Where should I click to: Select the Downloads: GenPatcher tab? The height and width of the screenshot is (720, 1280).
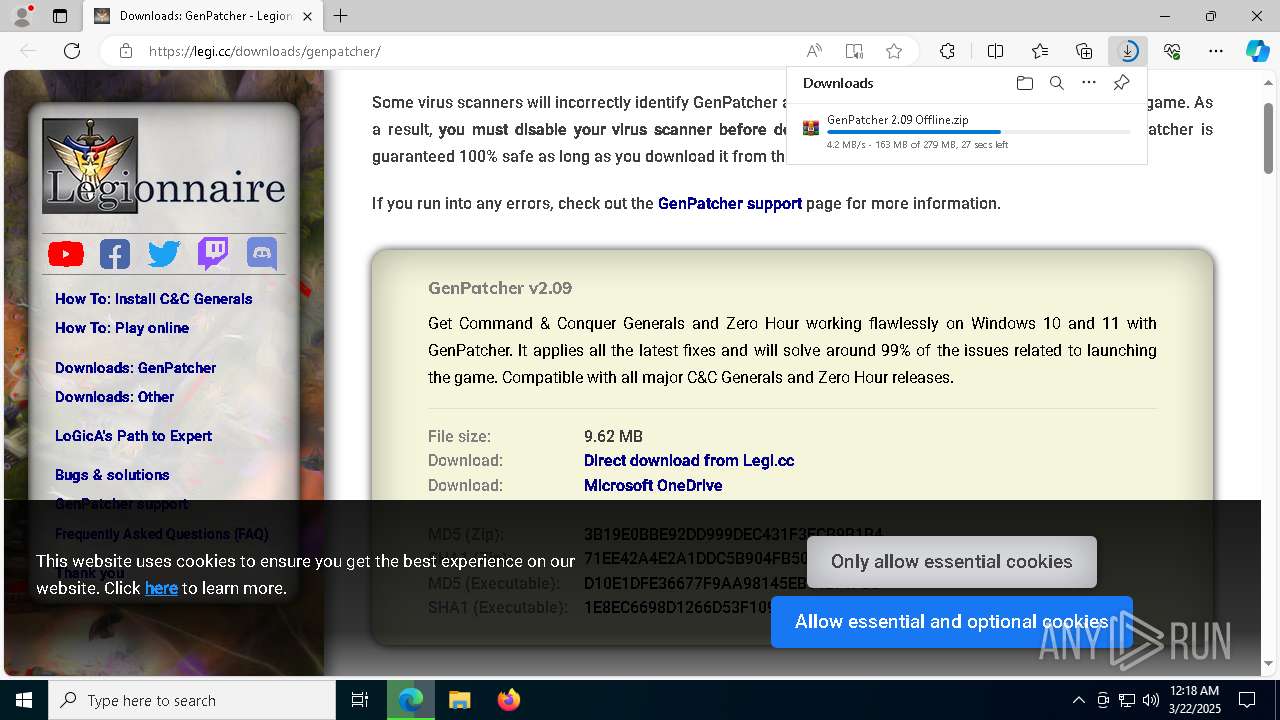click(202, 16)
